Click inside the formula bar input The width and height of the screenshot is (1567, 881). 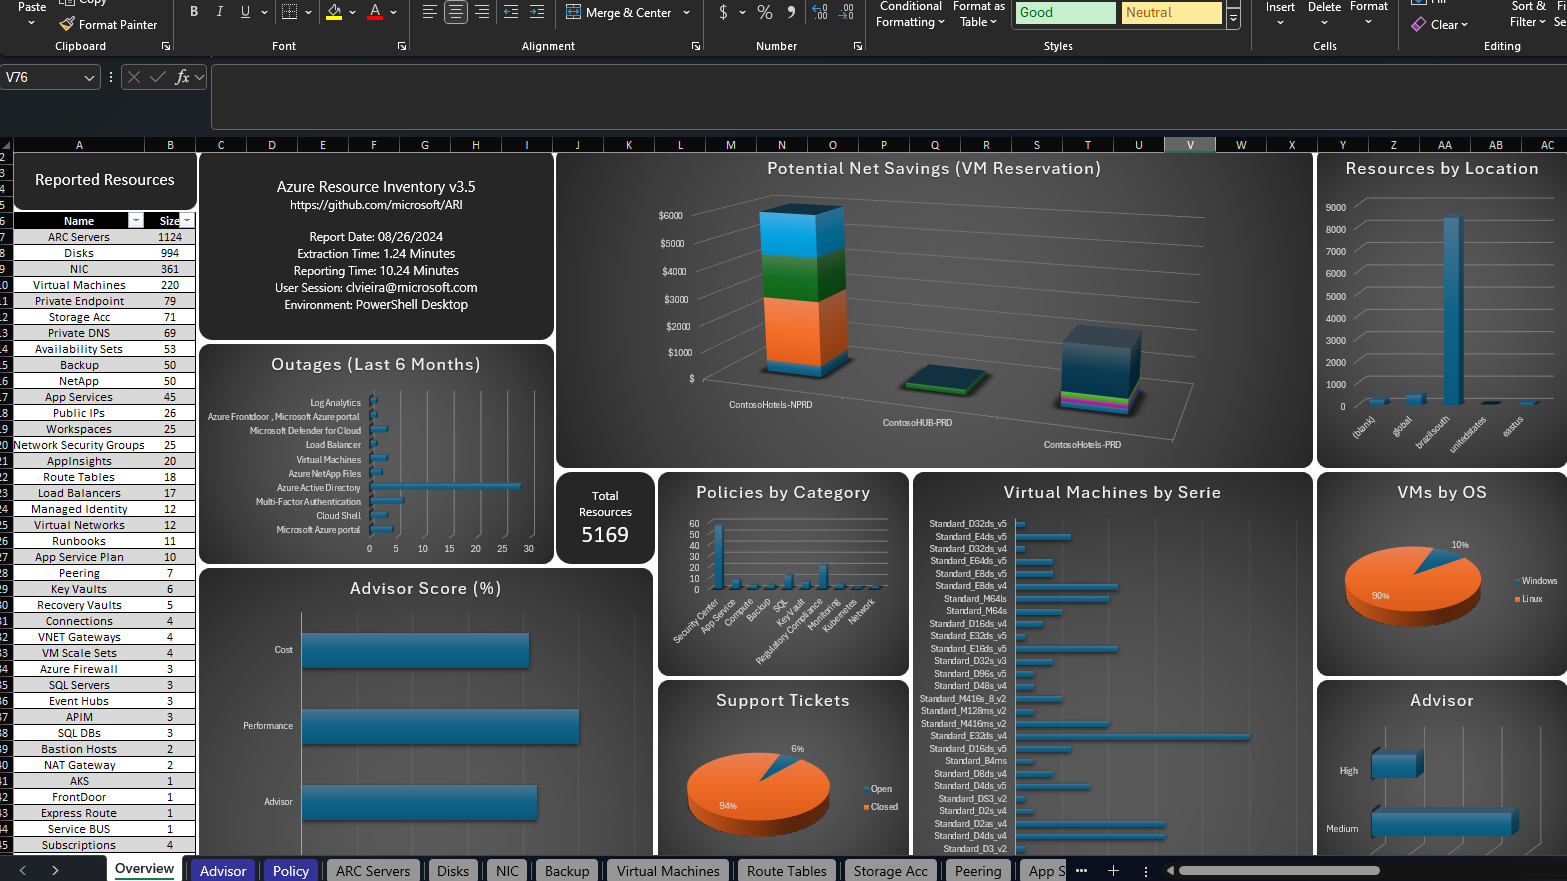pos(880,97)
